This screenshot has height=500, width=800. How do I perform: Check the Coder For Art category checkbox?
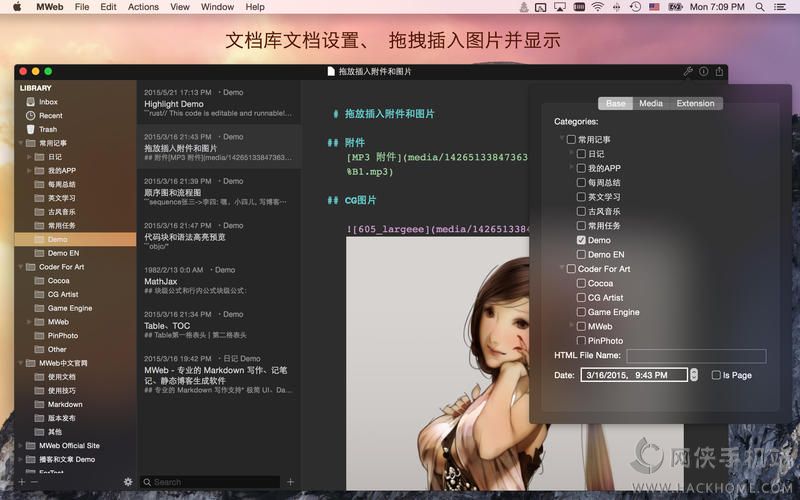571,268
